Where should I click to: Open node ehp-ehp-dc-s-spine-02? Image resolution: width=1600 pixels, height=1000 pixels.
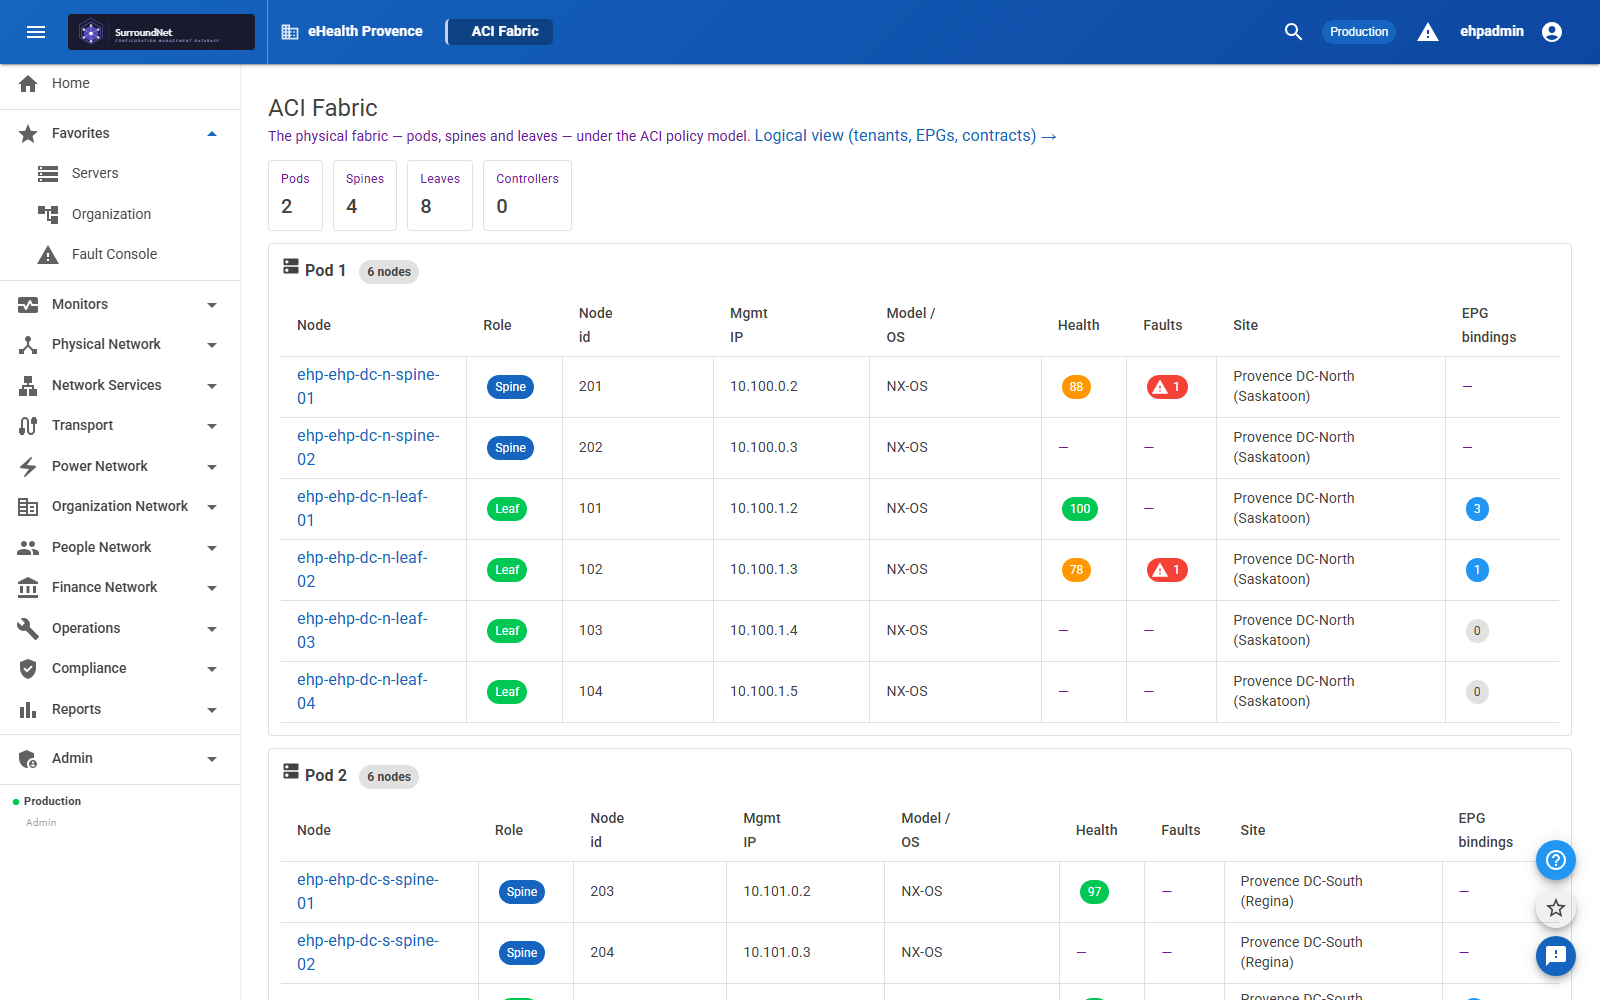tap(367, 952)
